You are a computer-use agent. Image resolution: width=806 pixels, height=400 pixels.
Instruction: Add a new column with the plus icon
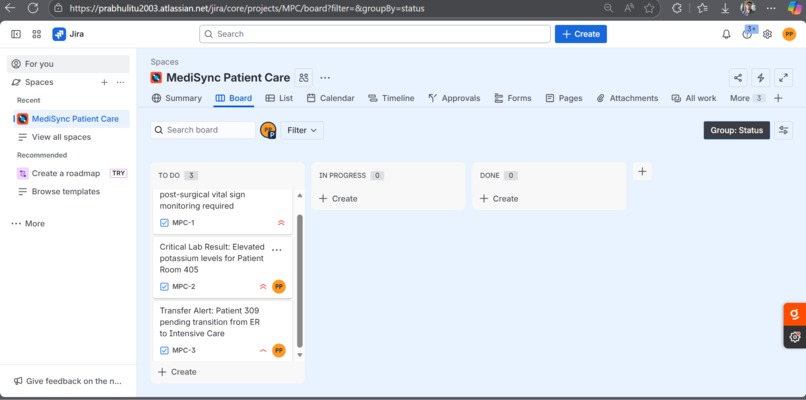pos(642,171)
